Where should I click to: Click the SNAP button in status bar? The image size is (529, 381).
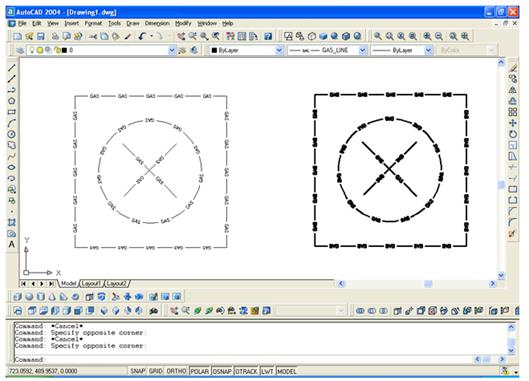click(x=137, y=371)
